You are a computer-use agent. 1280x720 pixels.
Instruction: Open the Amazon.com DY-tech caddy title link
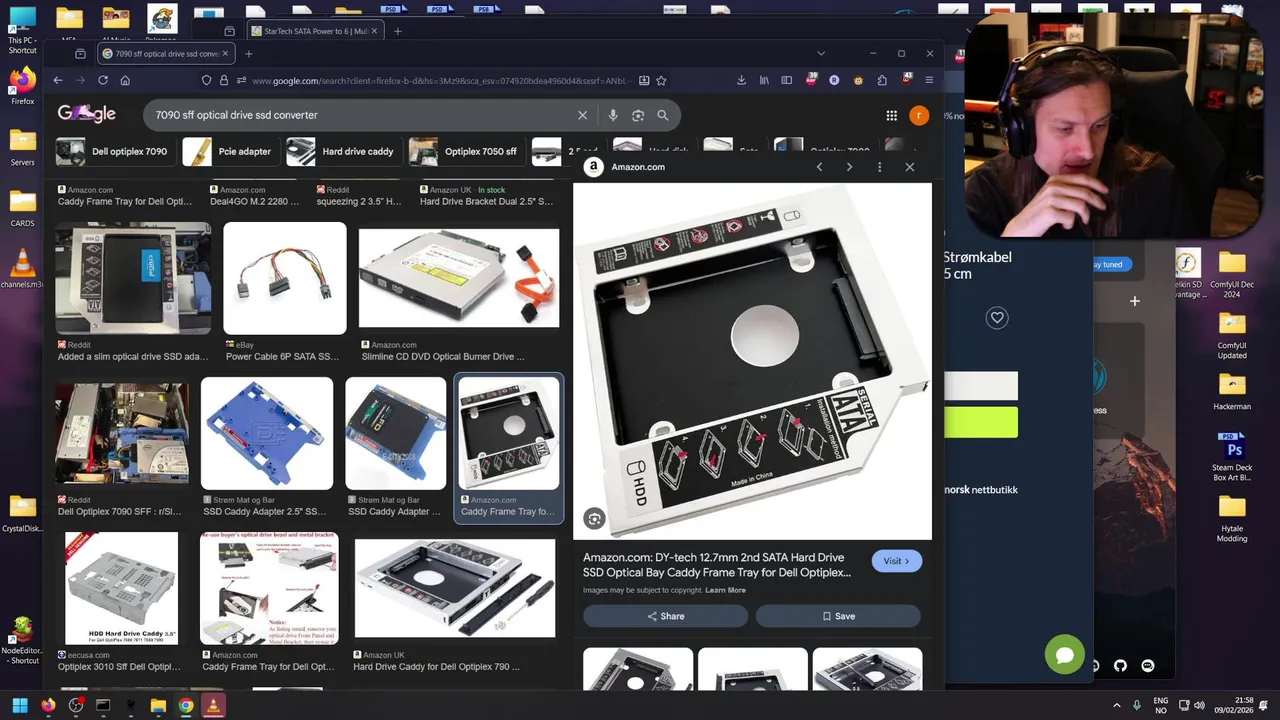tap(717, 565)
